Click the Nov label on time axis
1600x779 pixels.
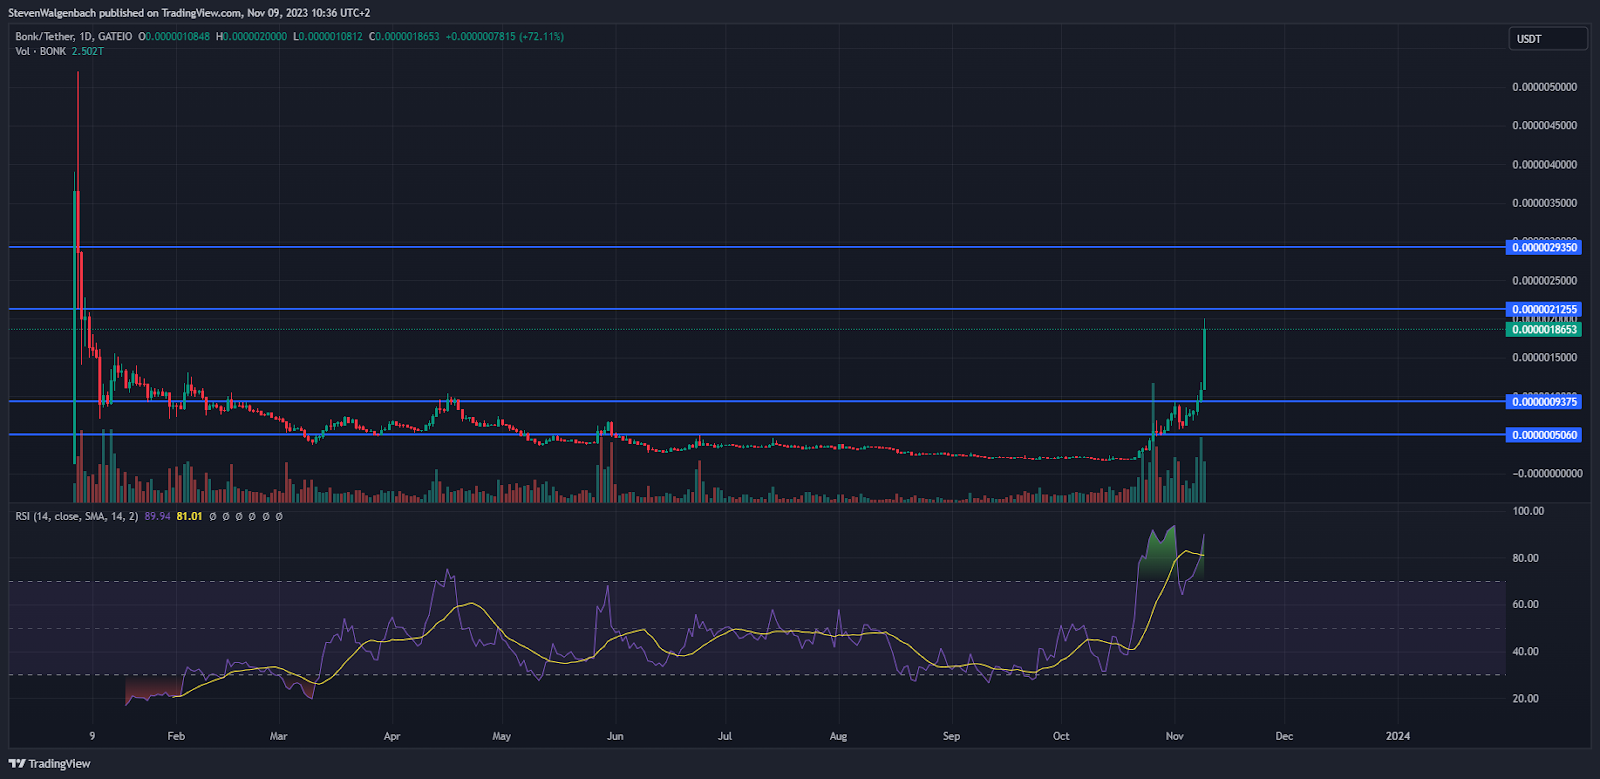click(1174, 736)
